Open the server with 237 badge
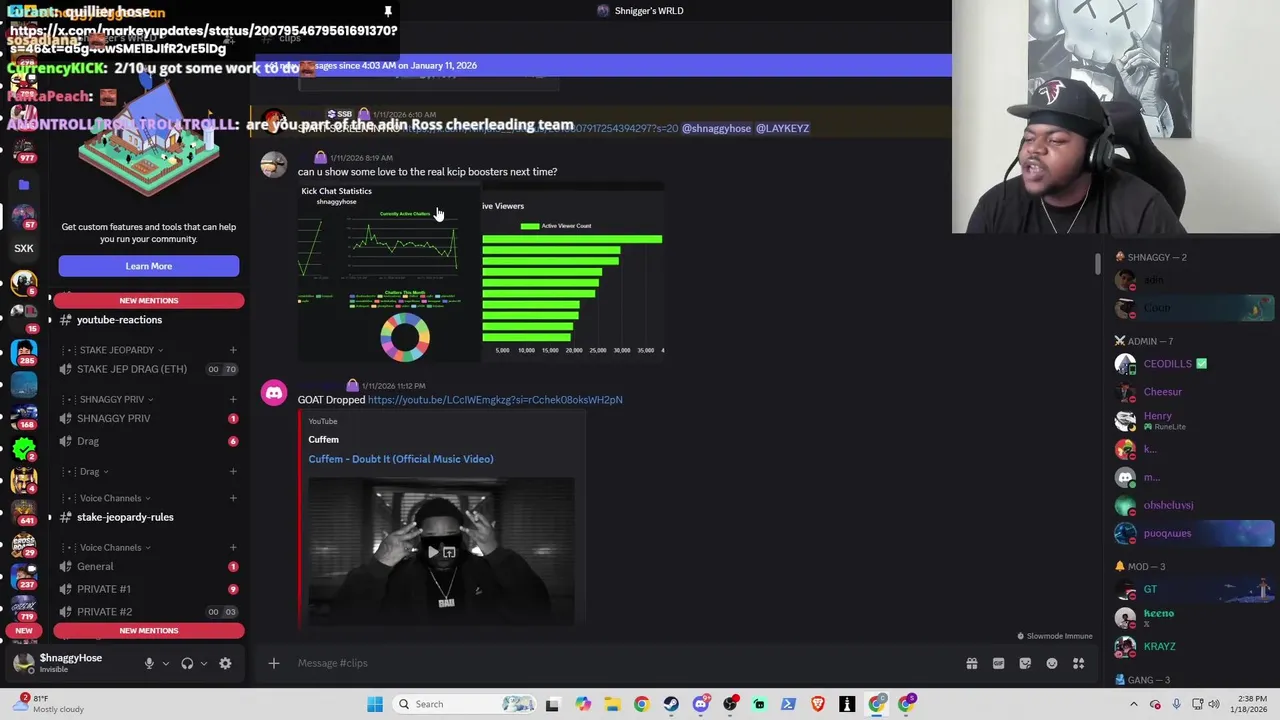 (24, 576)
